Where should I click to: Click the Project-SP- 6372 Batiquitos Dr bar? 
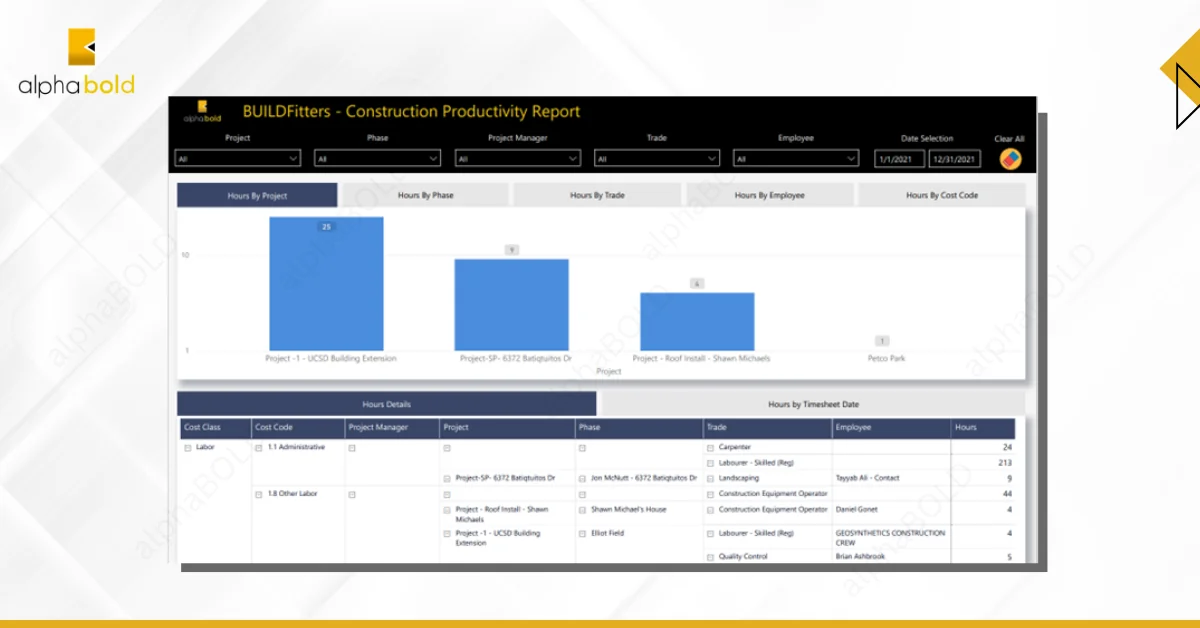512,305
